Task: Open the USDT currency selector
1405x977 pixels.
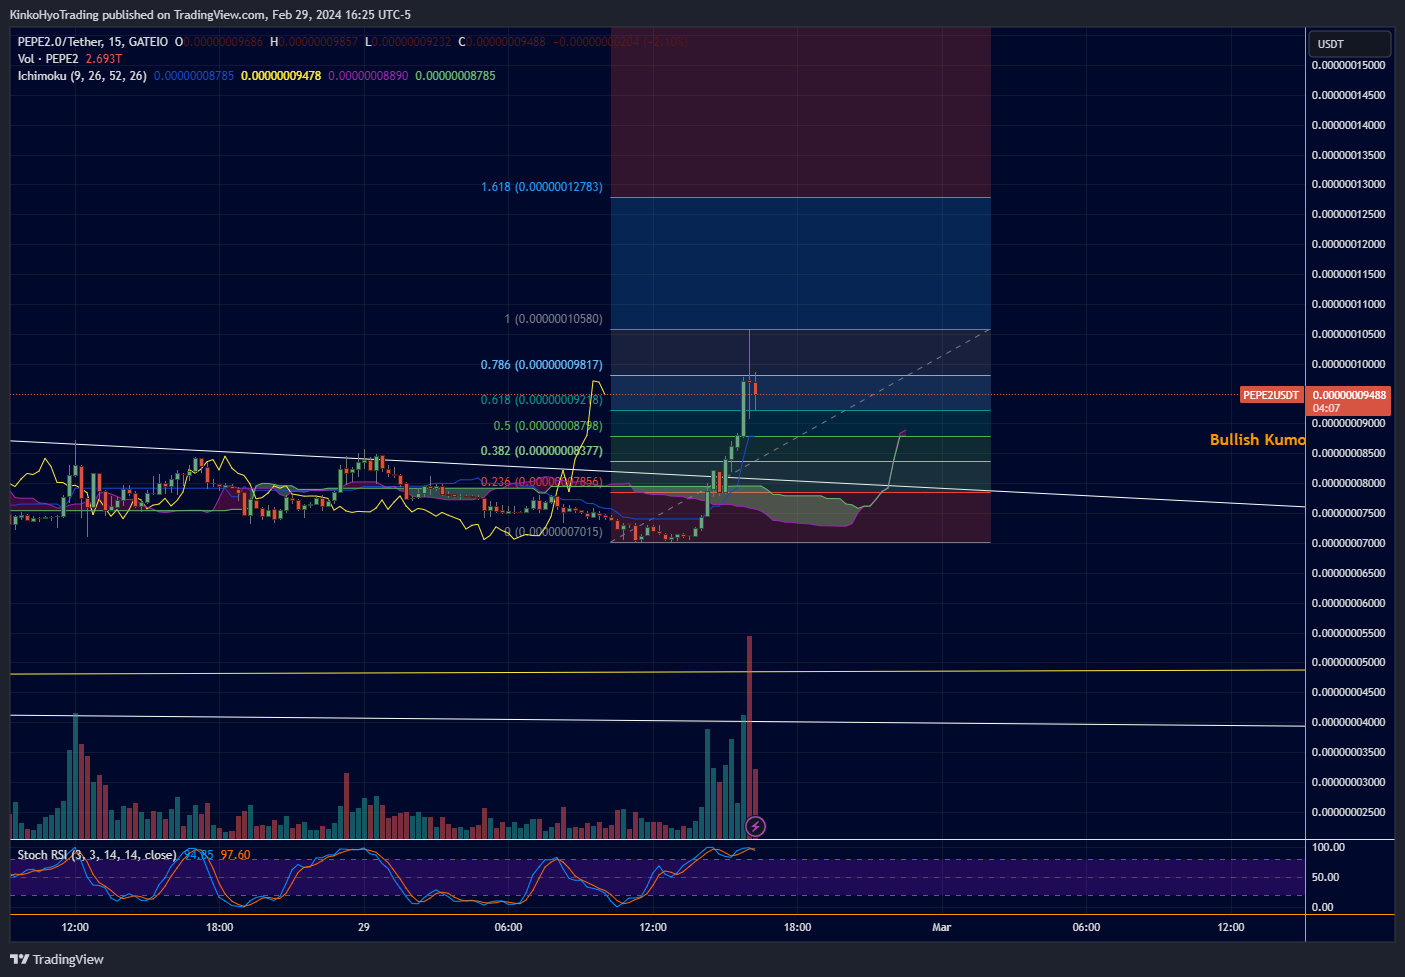Action: pos(1349,44)
